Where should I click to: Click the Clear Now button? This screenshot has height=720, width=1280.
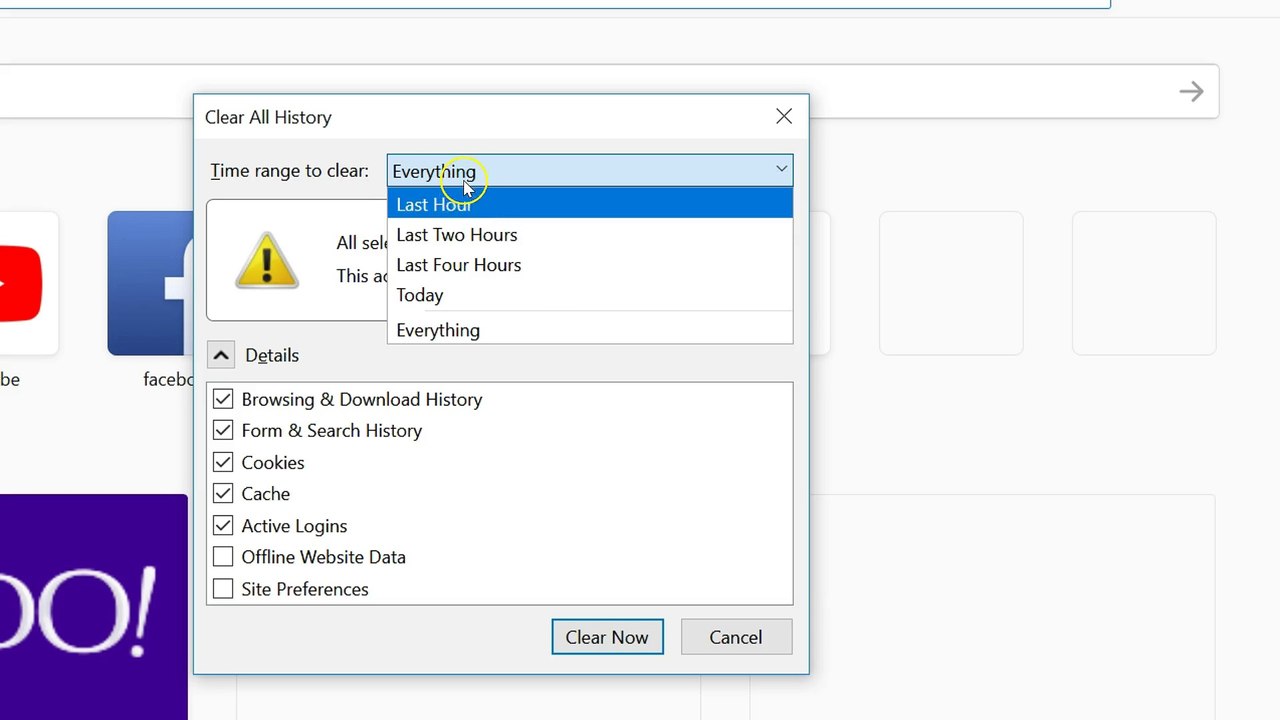(x=607, y=637)
